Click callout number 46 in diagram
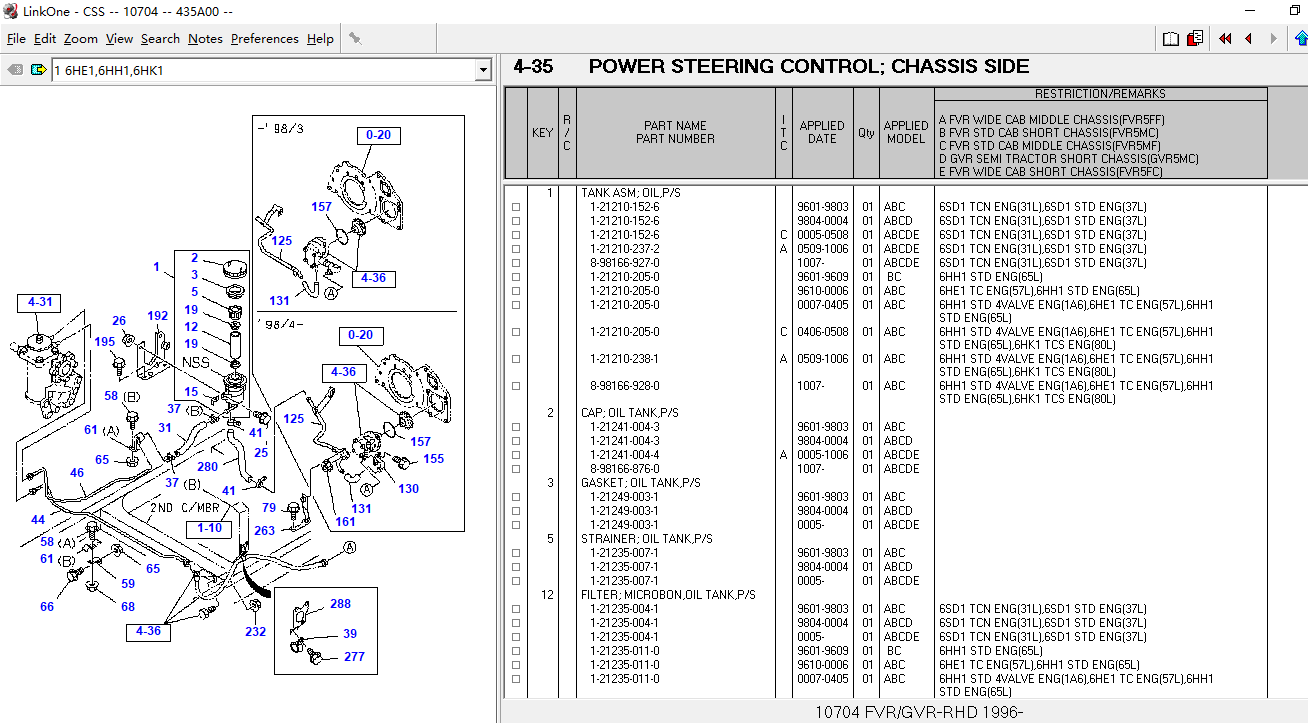The height and width of the screenshot is (723, 1308). point(77,473)
